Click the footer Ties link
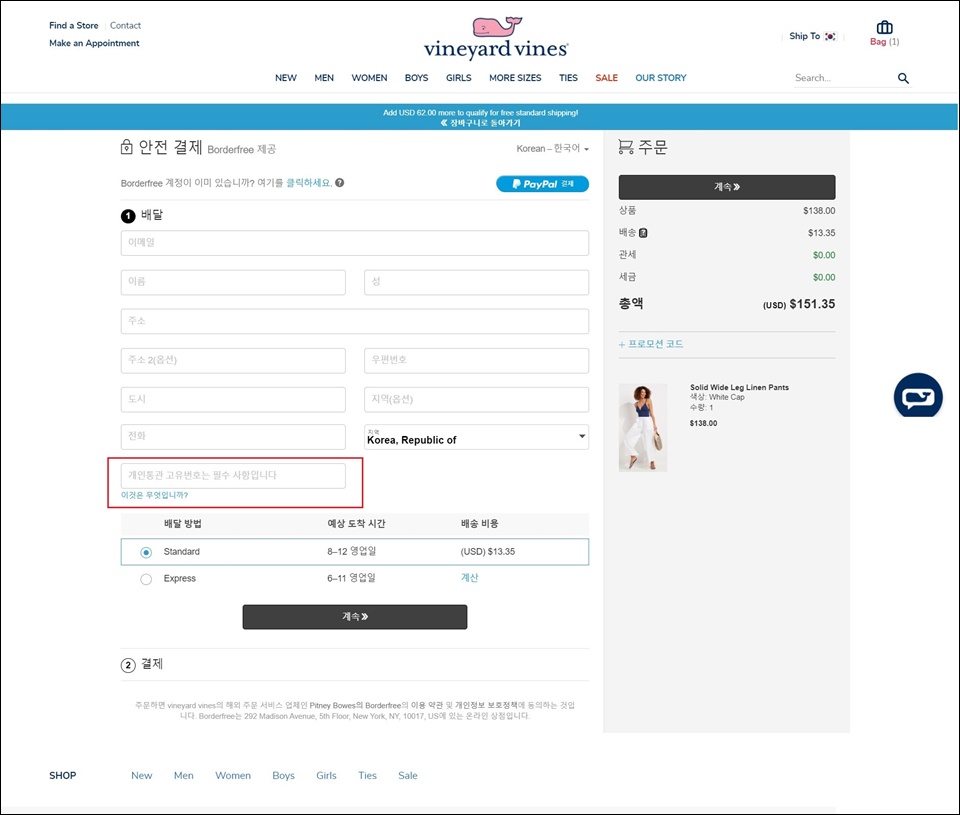 click(x=367, y=775)
